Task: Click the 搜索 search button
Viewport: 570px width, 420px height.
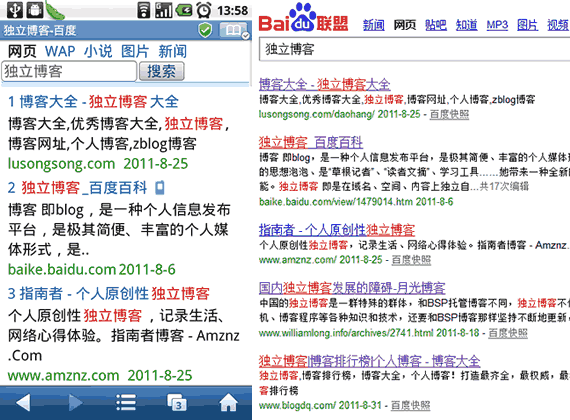Action: [x=161, y=71]
